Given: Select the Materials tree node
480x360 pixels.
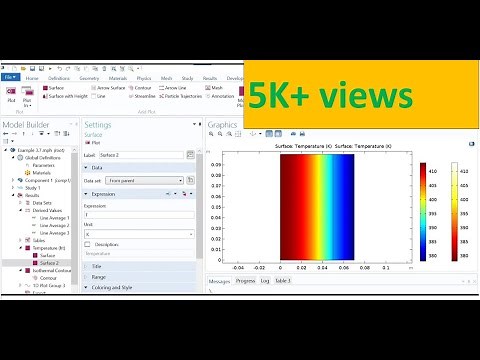Looking at the screenshot, I should (38, 173).
